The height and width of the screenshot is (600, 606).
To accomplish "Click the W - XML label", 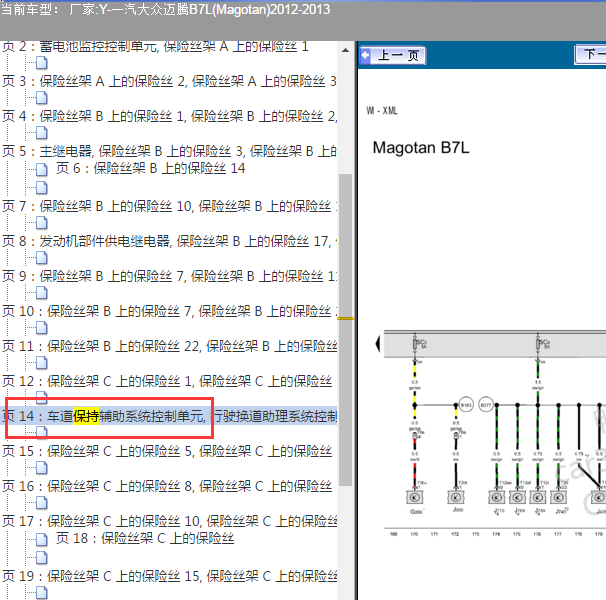I will (x=382, y=111).
